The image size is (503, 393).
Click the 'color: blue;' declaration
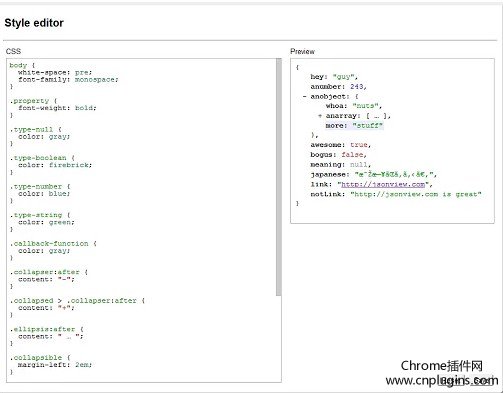[x=44, y=194]
